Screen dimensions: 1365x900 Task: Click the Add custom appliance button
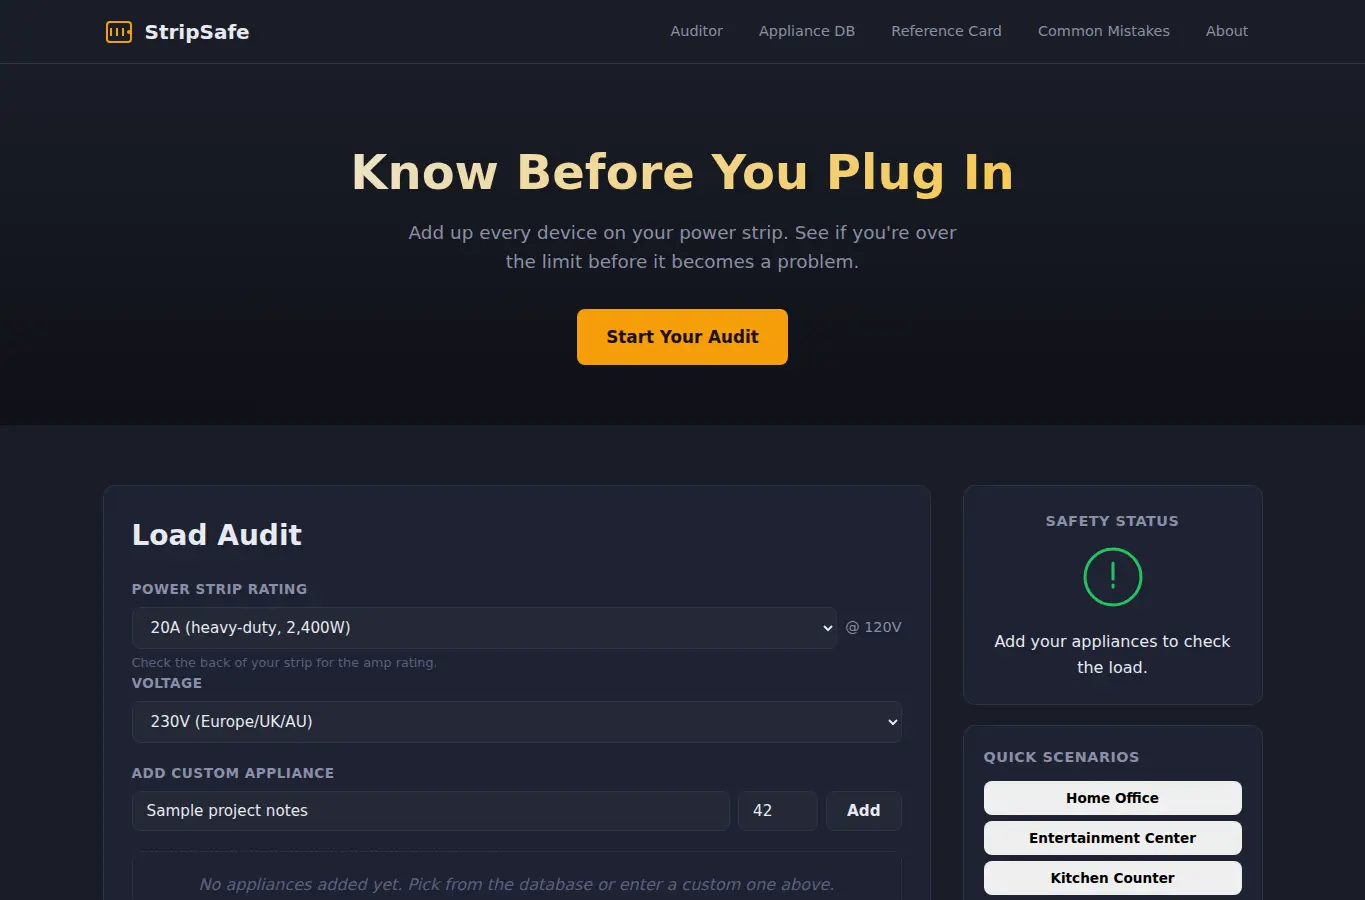(864, 811)
